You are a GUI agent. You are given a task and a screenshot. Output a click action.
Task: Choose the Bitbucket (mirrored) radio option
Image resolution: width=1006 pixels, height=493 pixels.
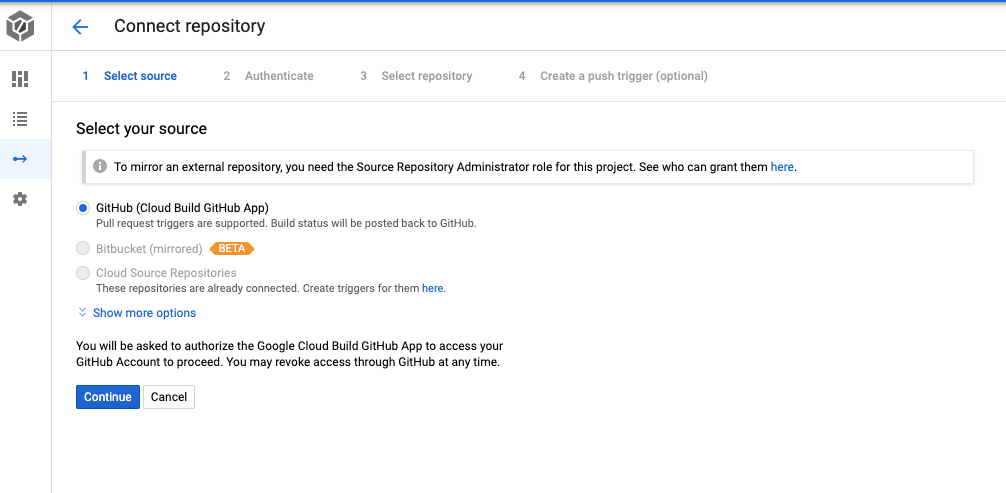pyautogui.click(x=83, y=248)
